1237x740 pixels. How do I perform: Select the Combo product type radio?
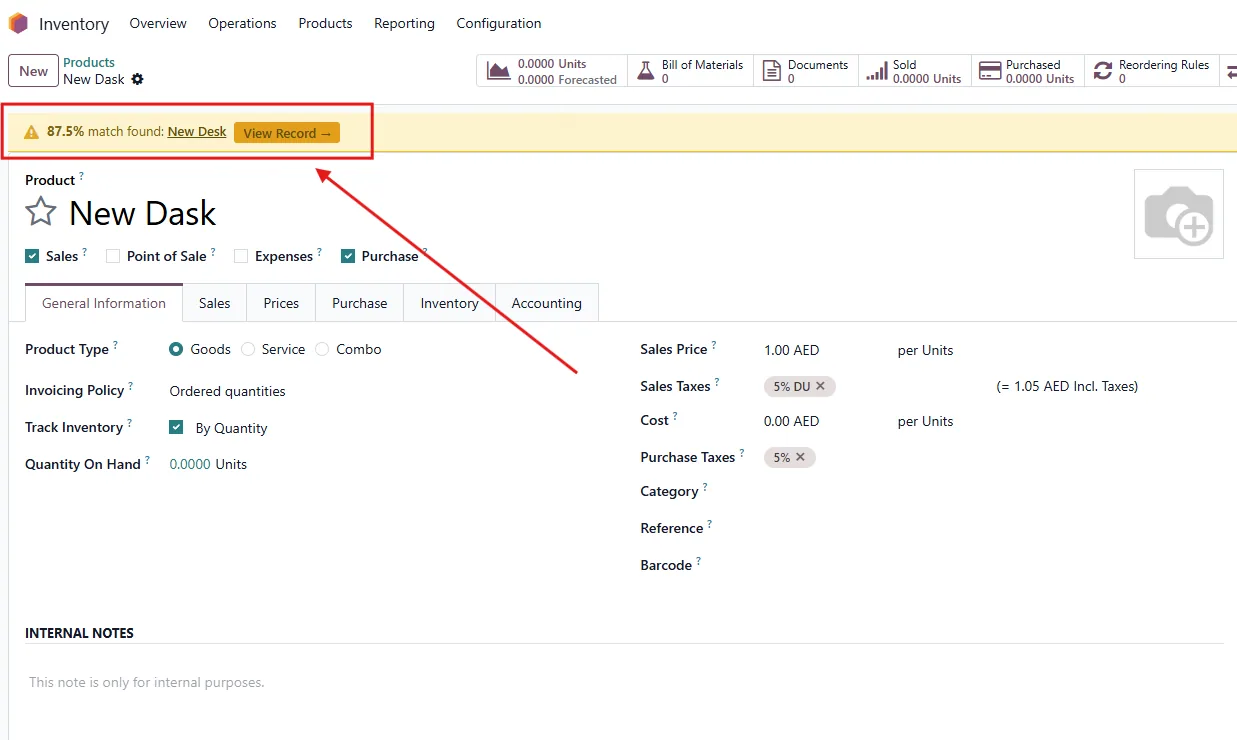point(322,349)
